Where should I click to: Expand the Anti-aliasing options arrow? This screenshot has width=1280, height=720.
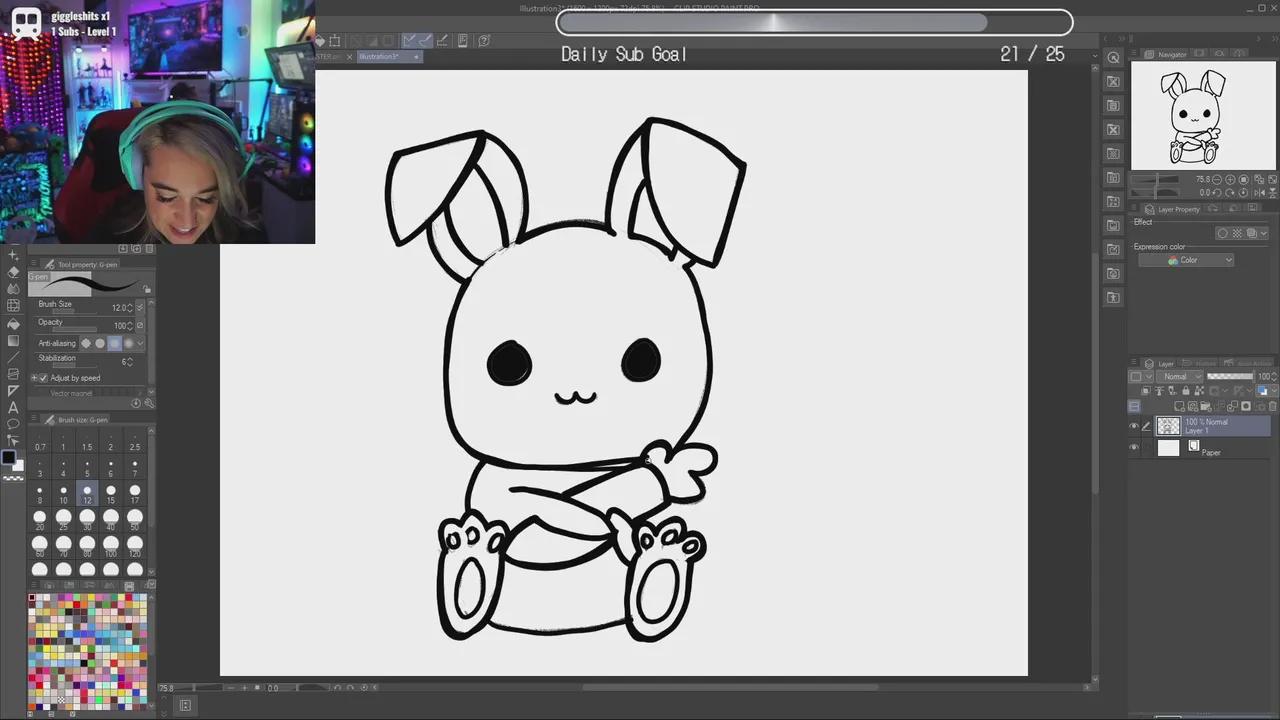pyautogui.click(x=141, y=343)
